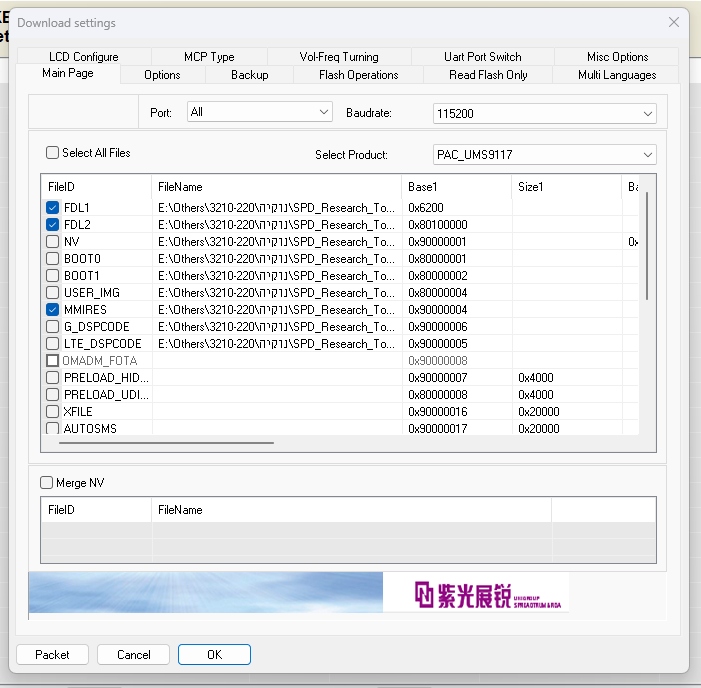
Task: Open the Vol-Freq Turning tab
Action: coord(338,57)
